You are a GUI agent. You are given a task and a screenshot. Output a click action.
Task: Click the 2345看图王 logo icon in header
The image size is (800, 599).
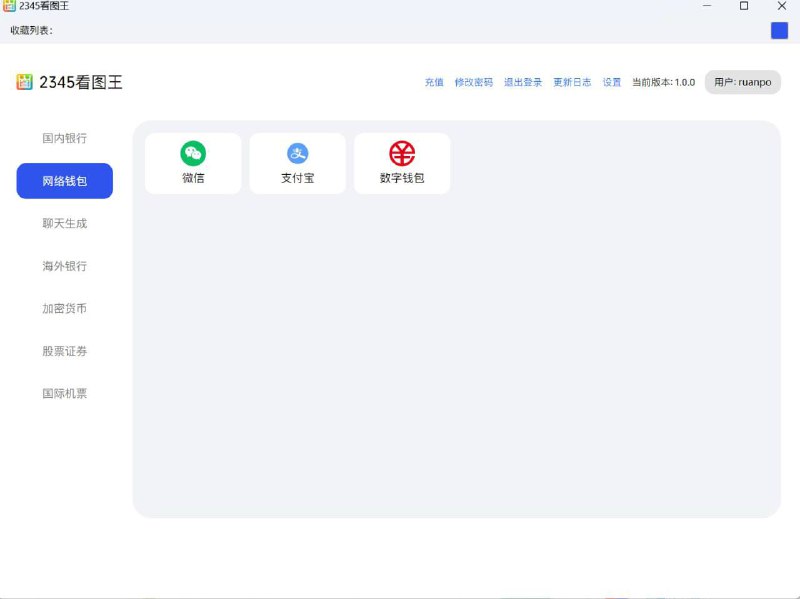click(24, 82)
